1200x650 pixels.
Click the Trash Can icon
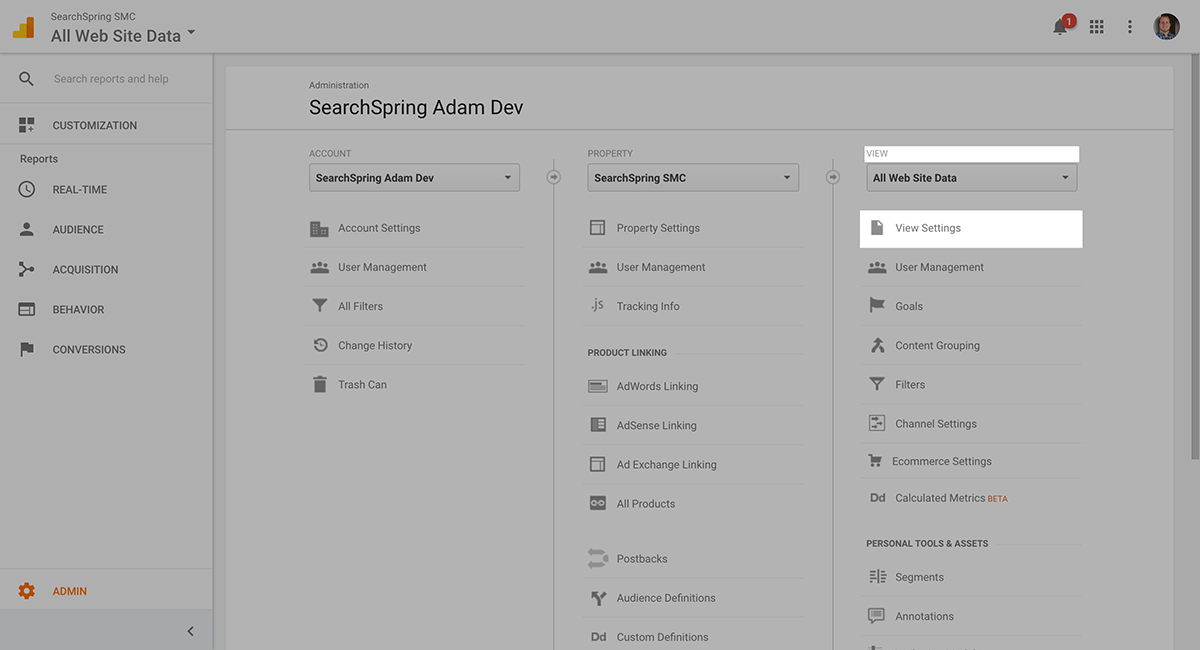[x=320, y=385]
